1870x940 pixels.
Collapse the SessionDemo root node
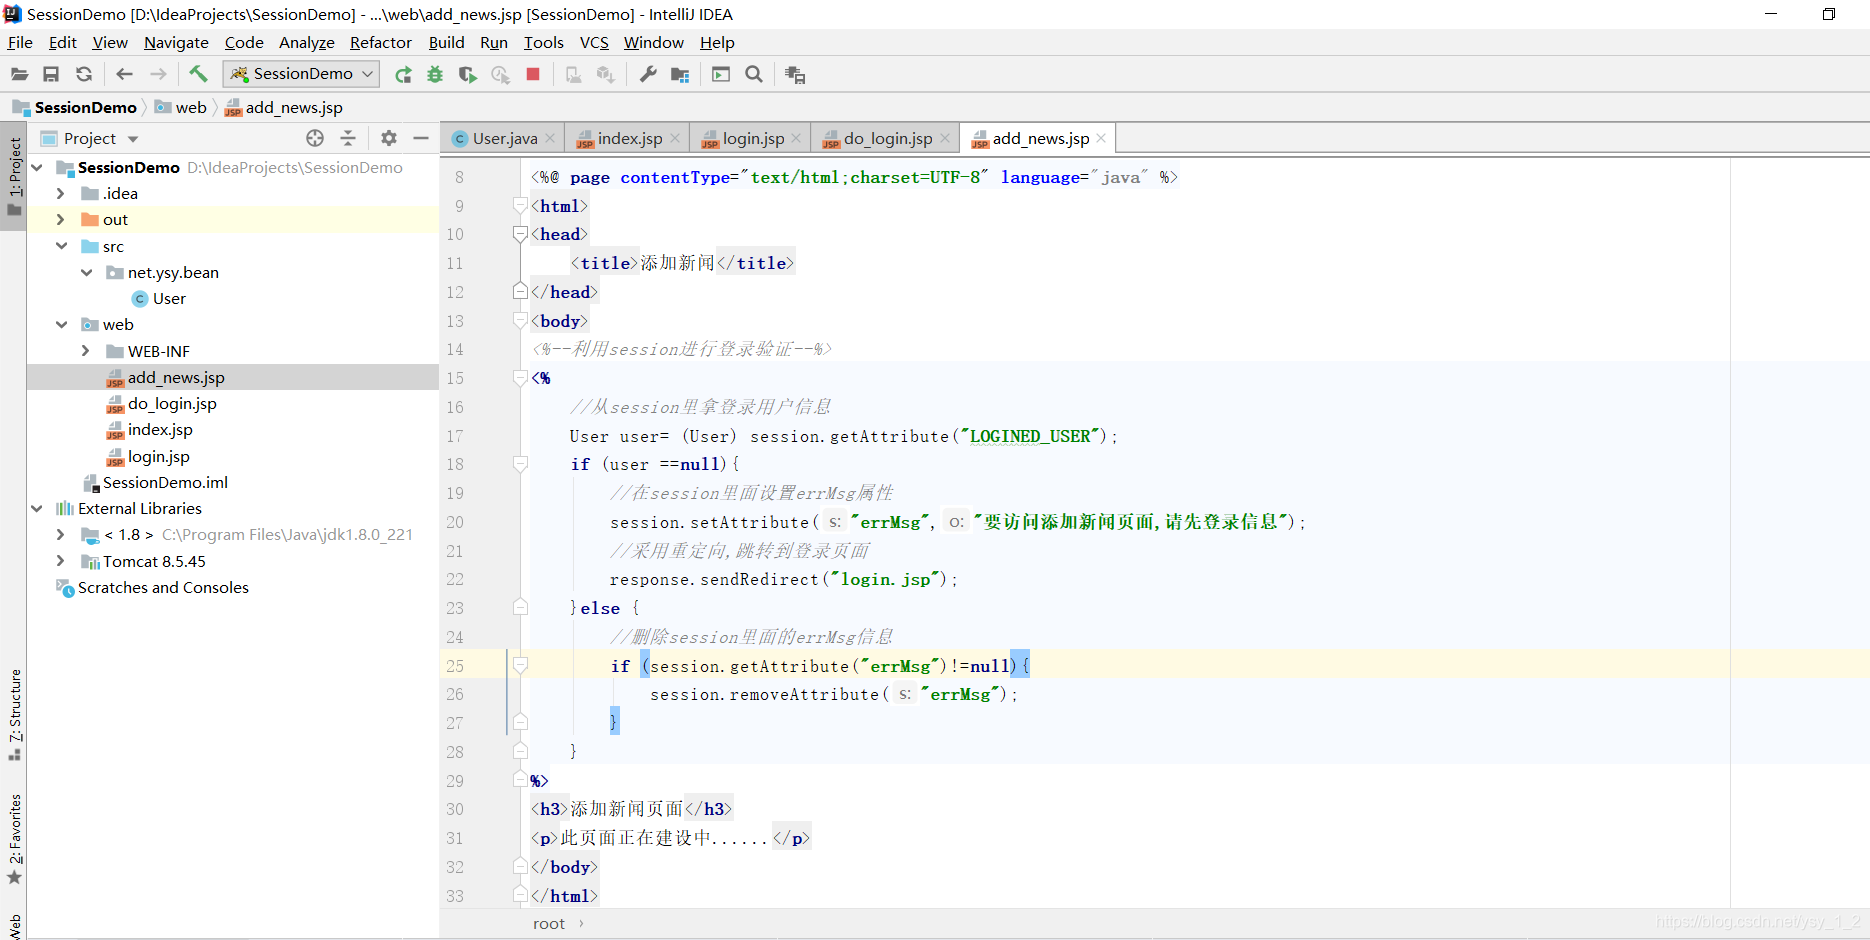(37, 168)
